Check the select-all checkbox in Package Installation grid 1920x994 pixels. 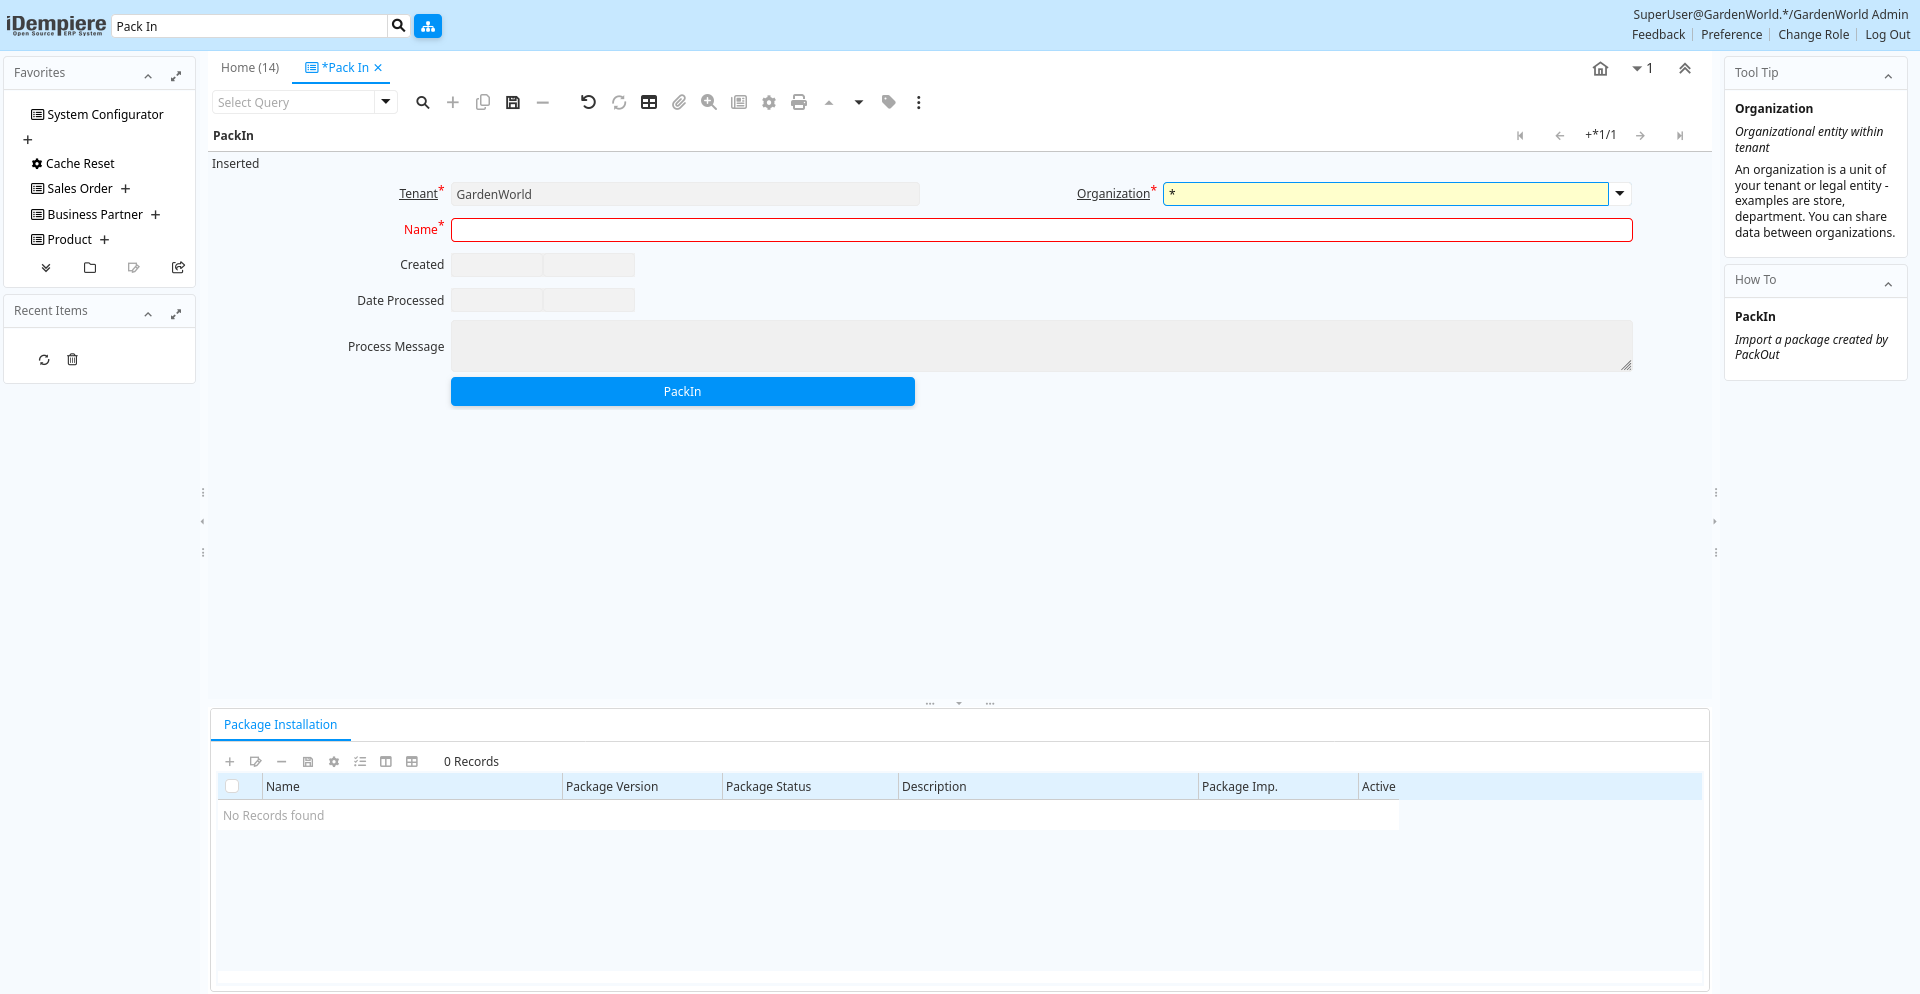point(232,787)
